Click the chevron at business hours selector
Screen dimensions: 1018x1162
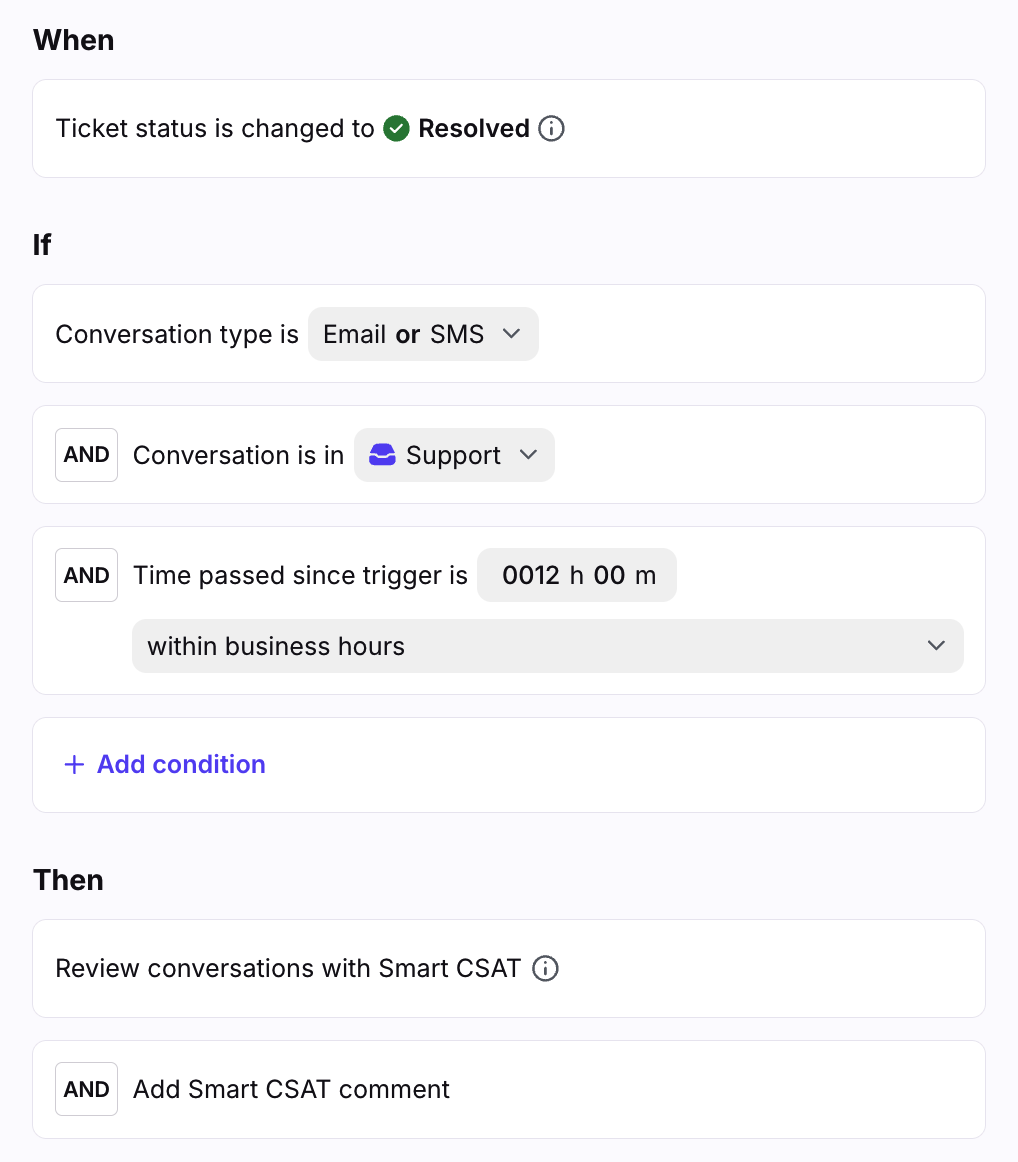click(937, 645)
